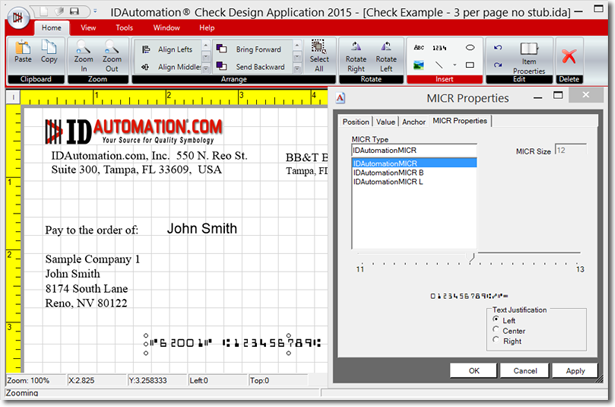
Task: Click Align Middles in the Arrange group
Action: click(x=171, y=67)
